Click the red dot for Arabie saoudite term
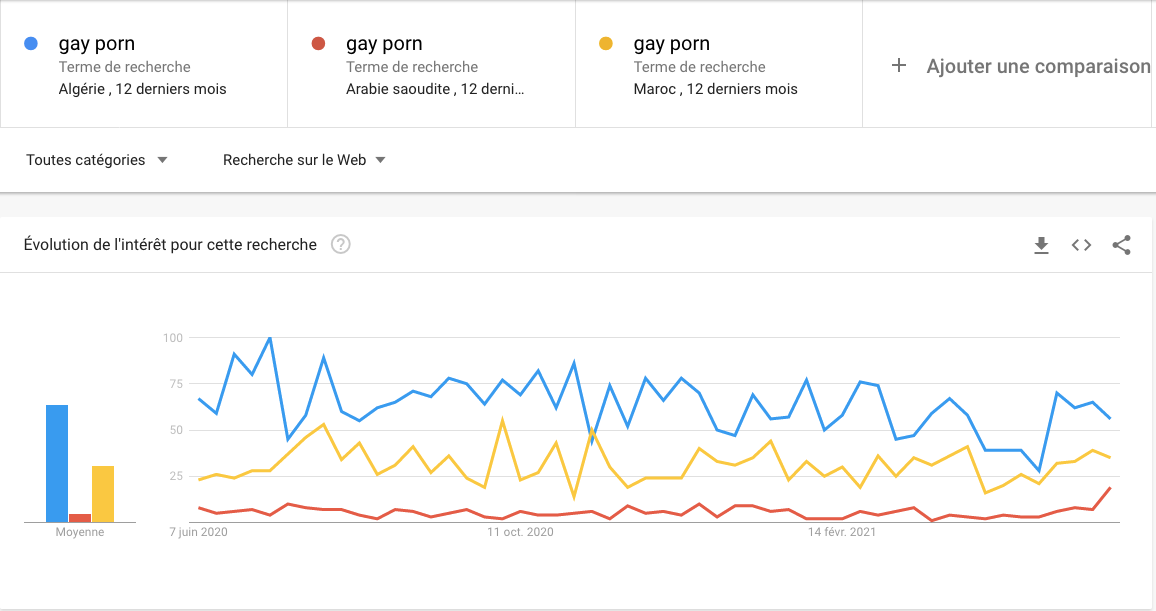 coord(318,43)
